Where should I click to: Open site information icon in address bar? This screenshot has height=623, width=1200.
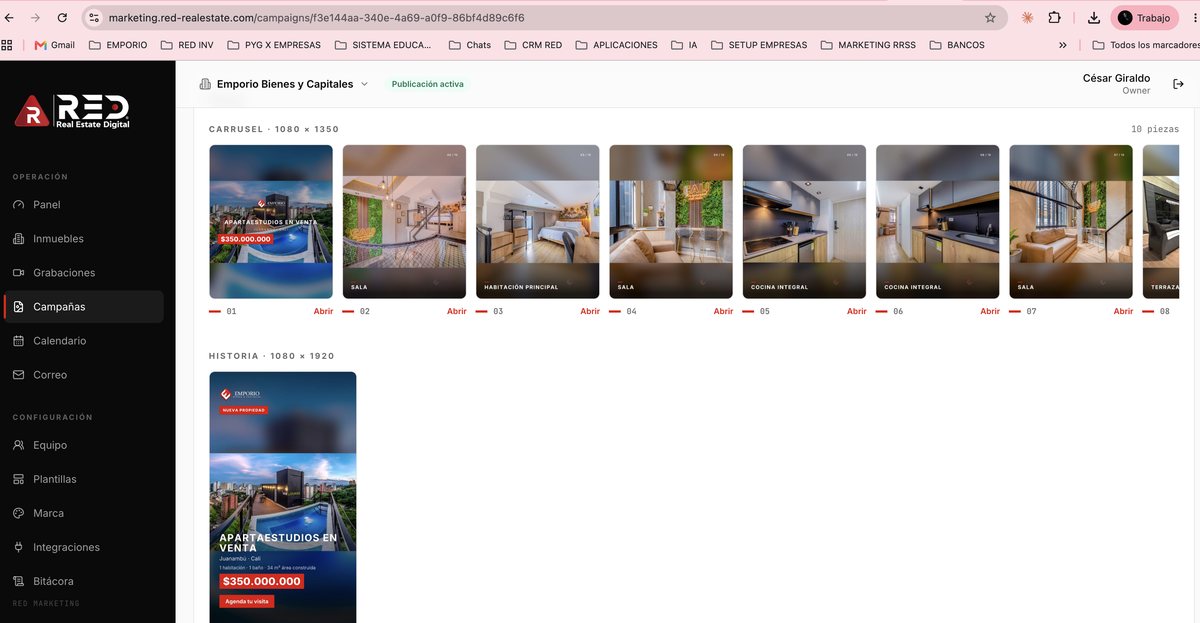click(x=94, y=18)
